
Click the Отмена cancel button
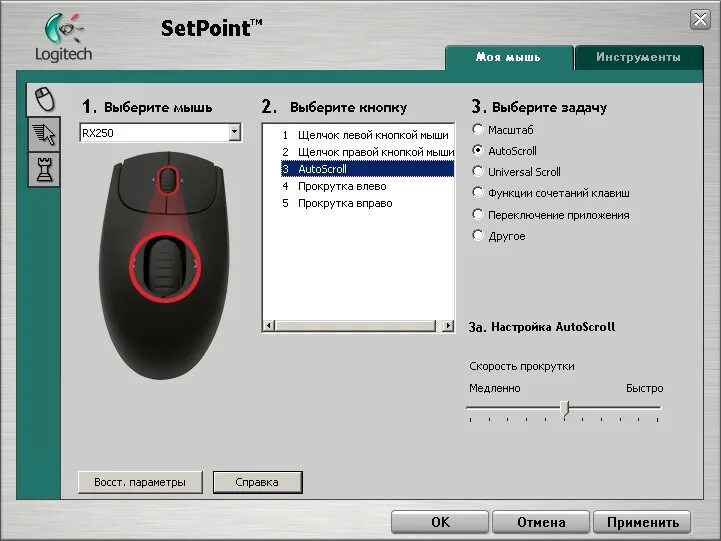[x=541, y=522]
